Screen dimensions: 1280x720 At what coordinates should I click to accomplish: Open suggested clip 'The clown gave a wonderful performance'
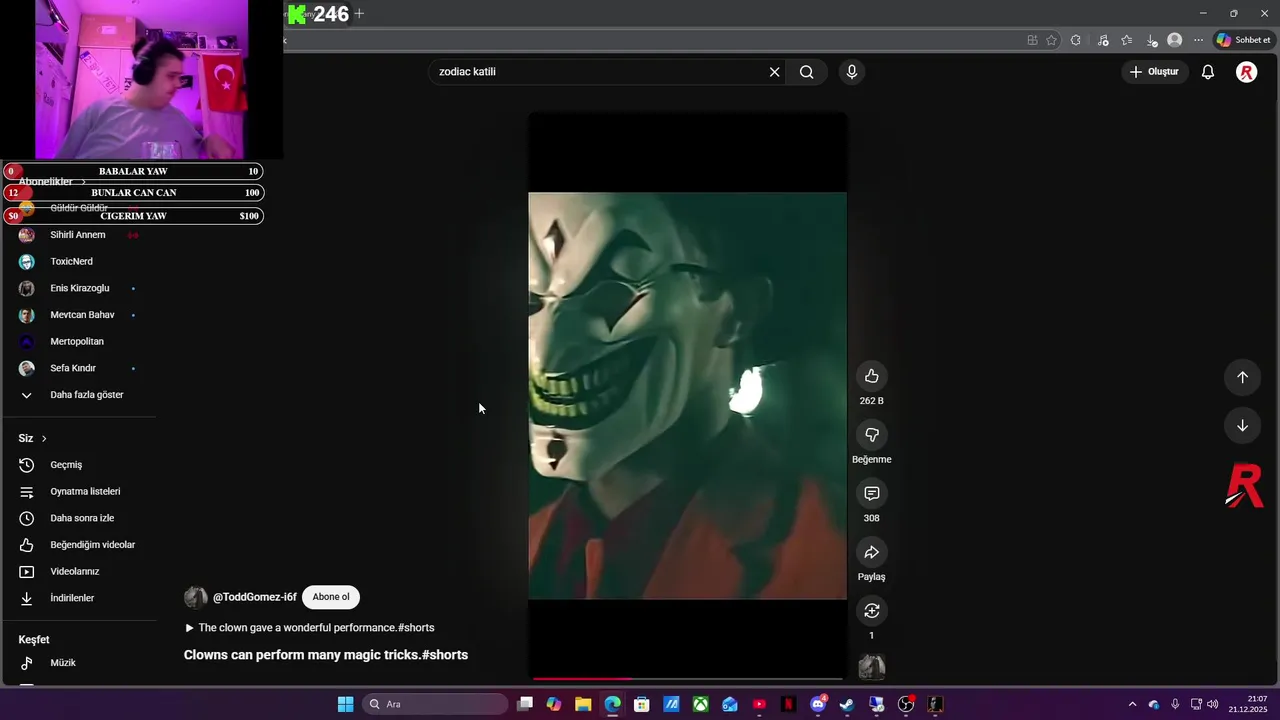pyautogui.click(x=310, y=628)
